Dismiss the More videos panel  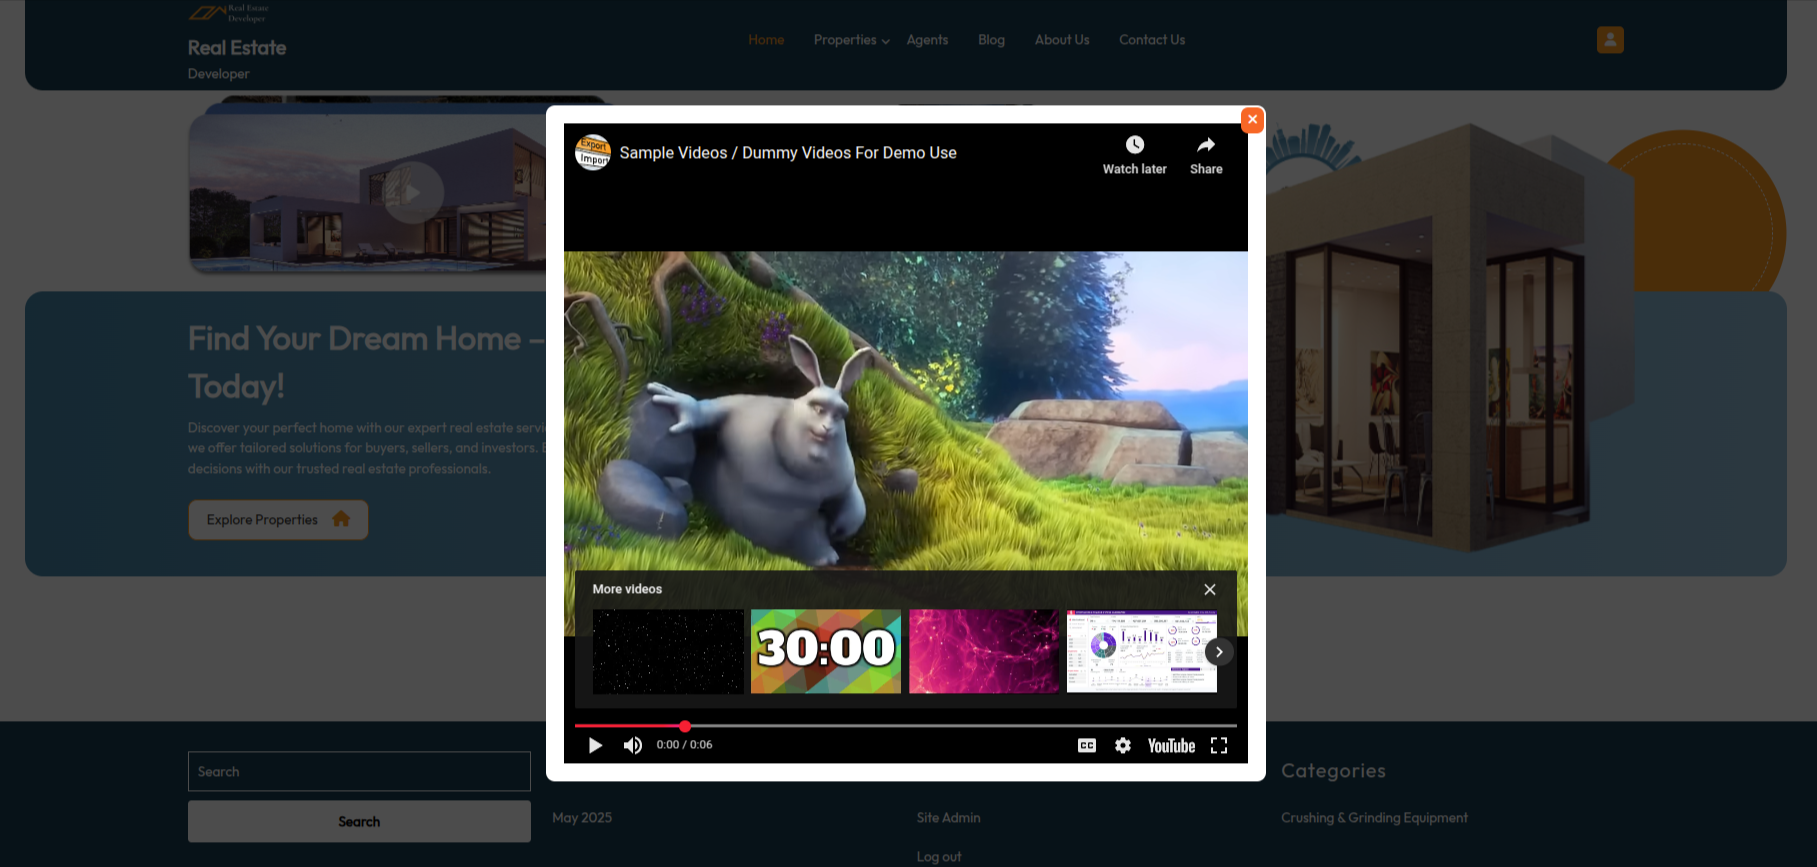point(1210,589)
